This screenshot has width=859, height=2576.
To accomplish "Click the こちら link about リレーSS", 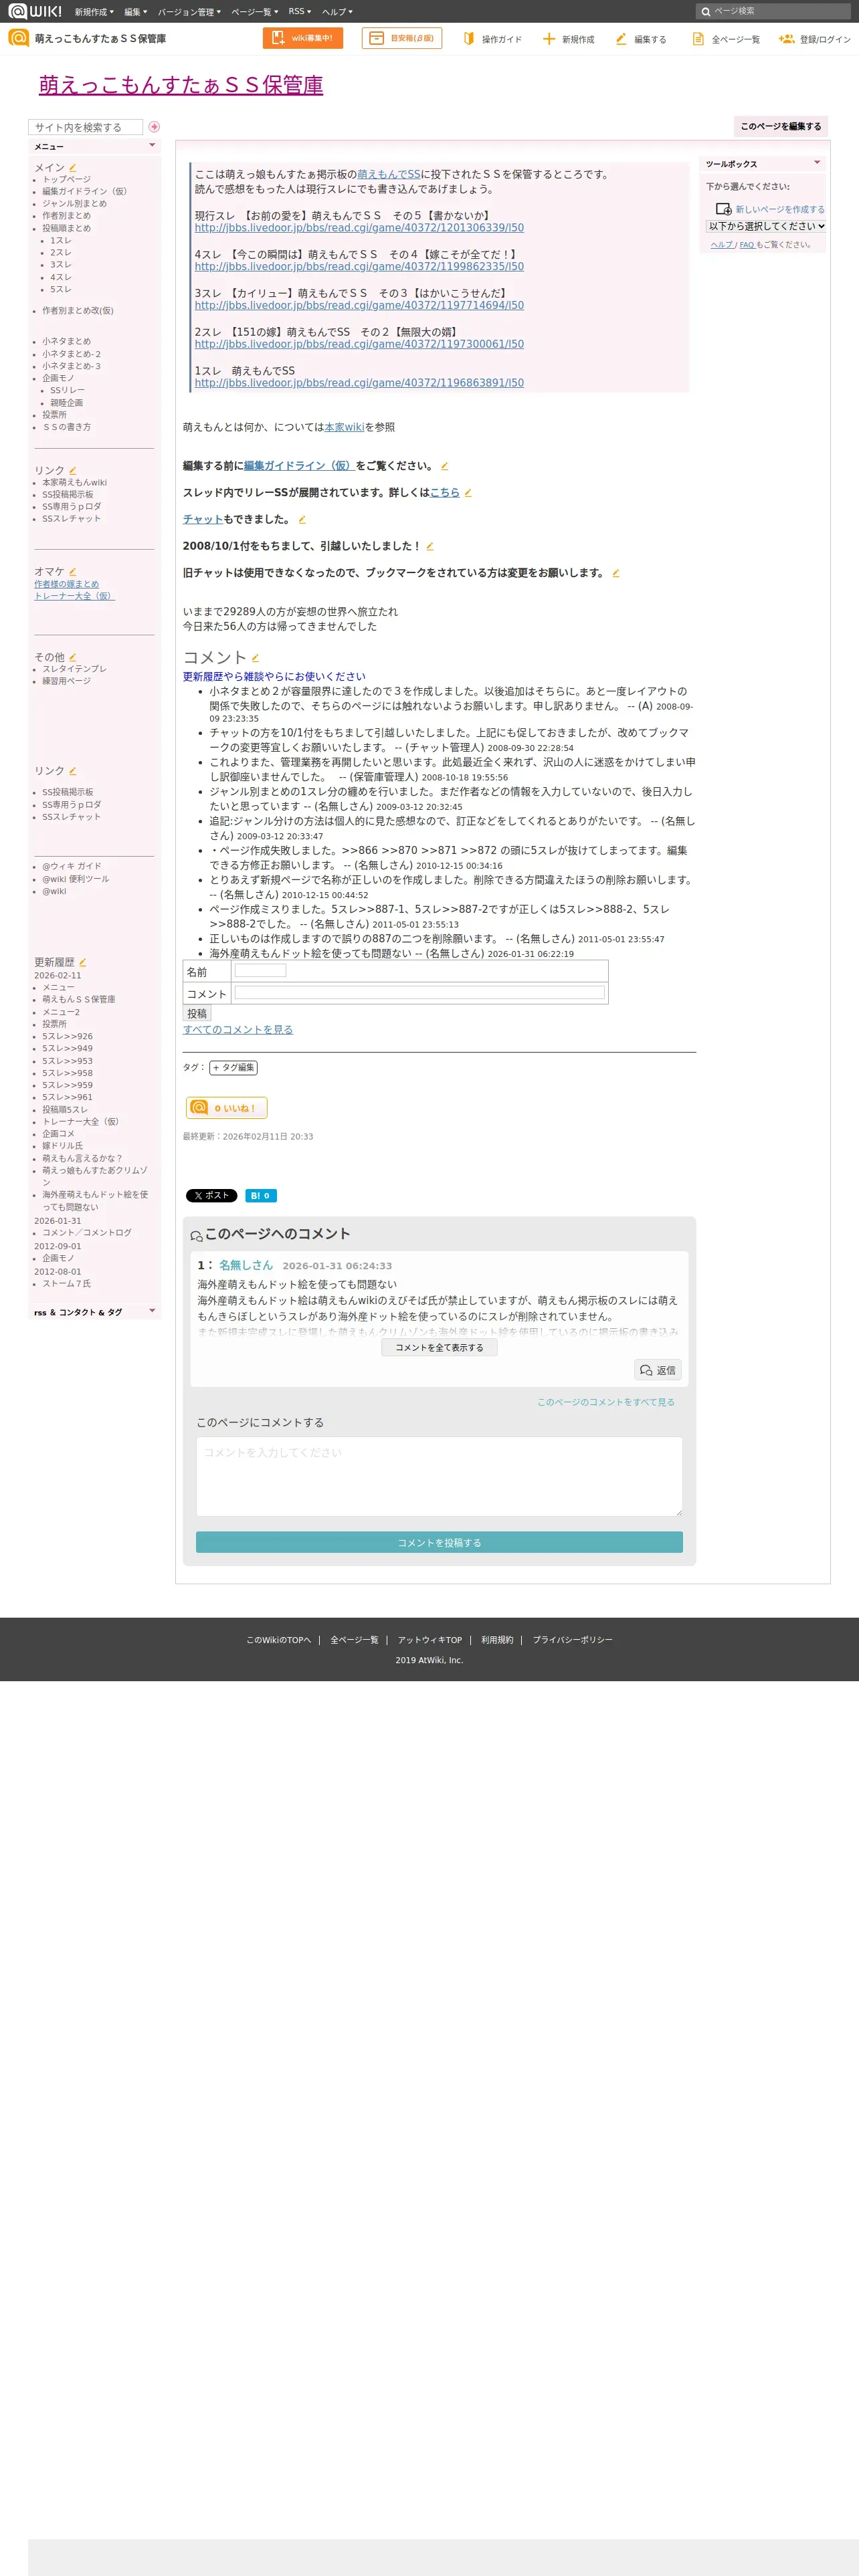I will [445, 493].
